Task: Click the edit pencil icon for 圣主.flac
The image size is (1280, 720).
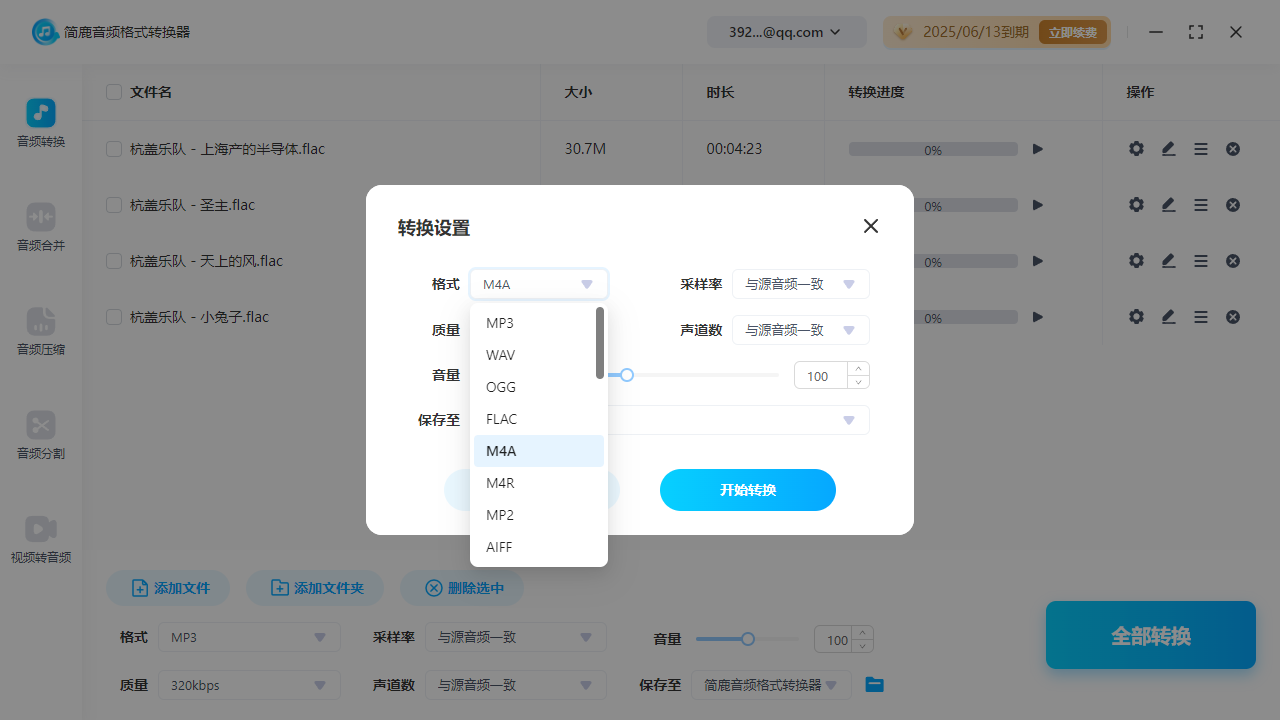Action: click(1168, 204)
